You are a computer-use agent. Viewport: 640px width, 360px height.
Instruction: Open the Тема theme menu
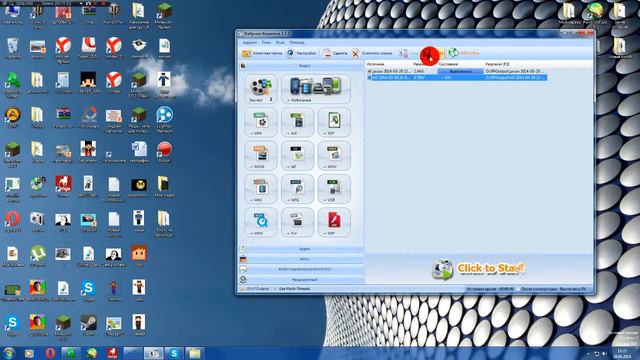pyautogui.click(x=266, y=42)
